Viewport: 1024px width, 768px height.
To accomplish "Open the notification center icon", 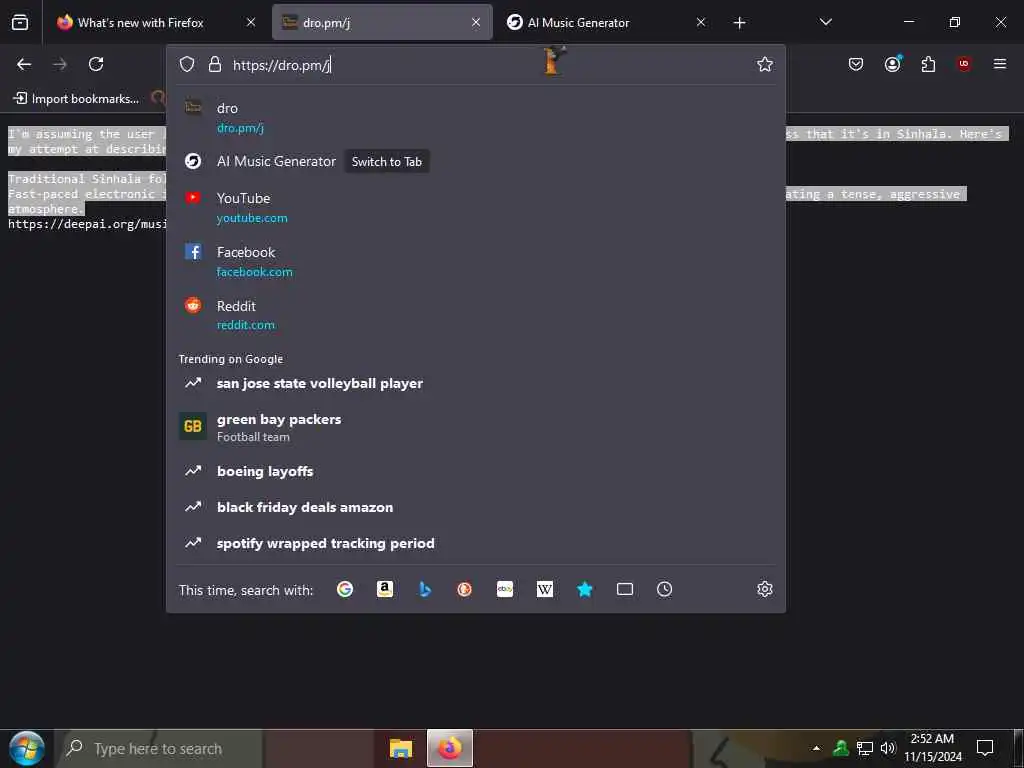I will (x=985, y=748).
